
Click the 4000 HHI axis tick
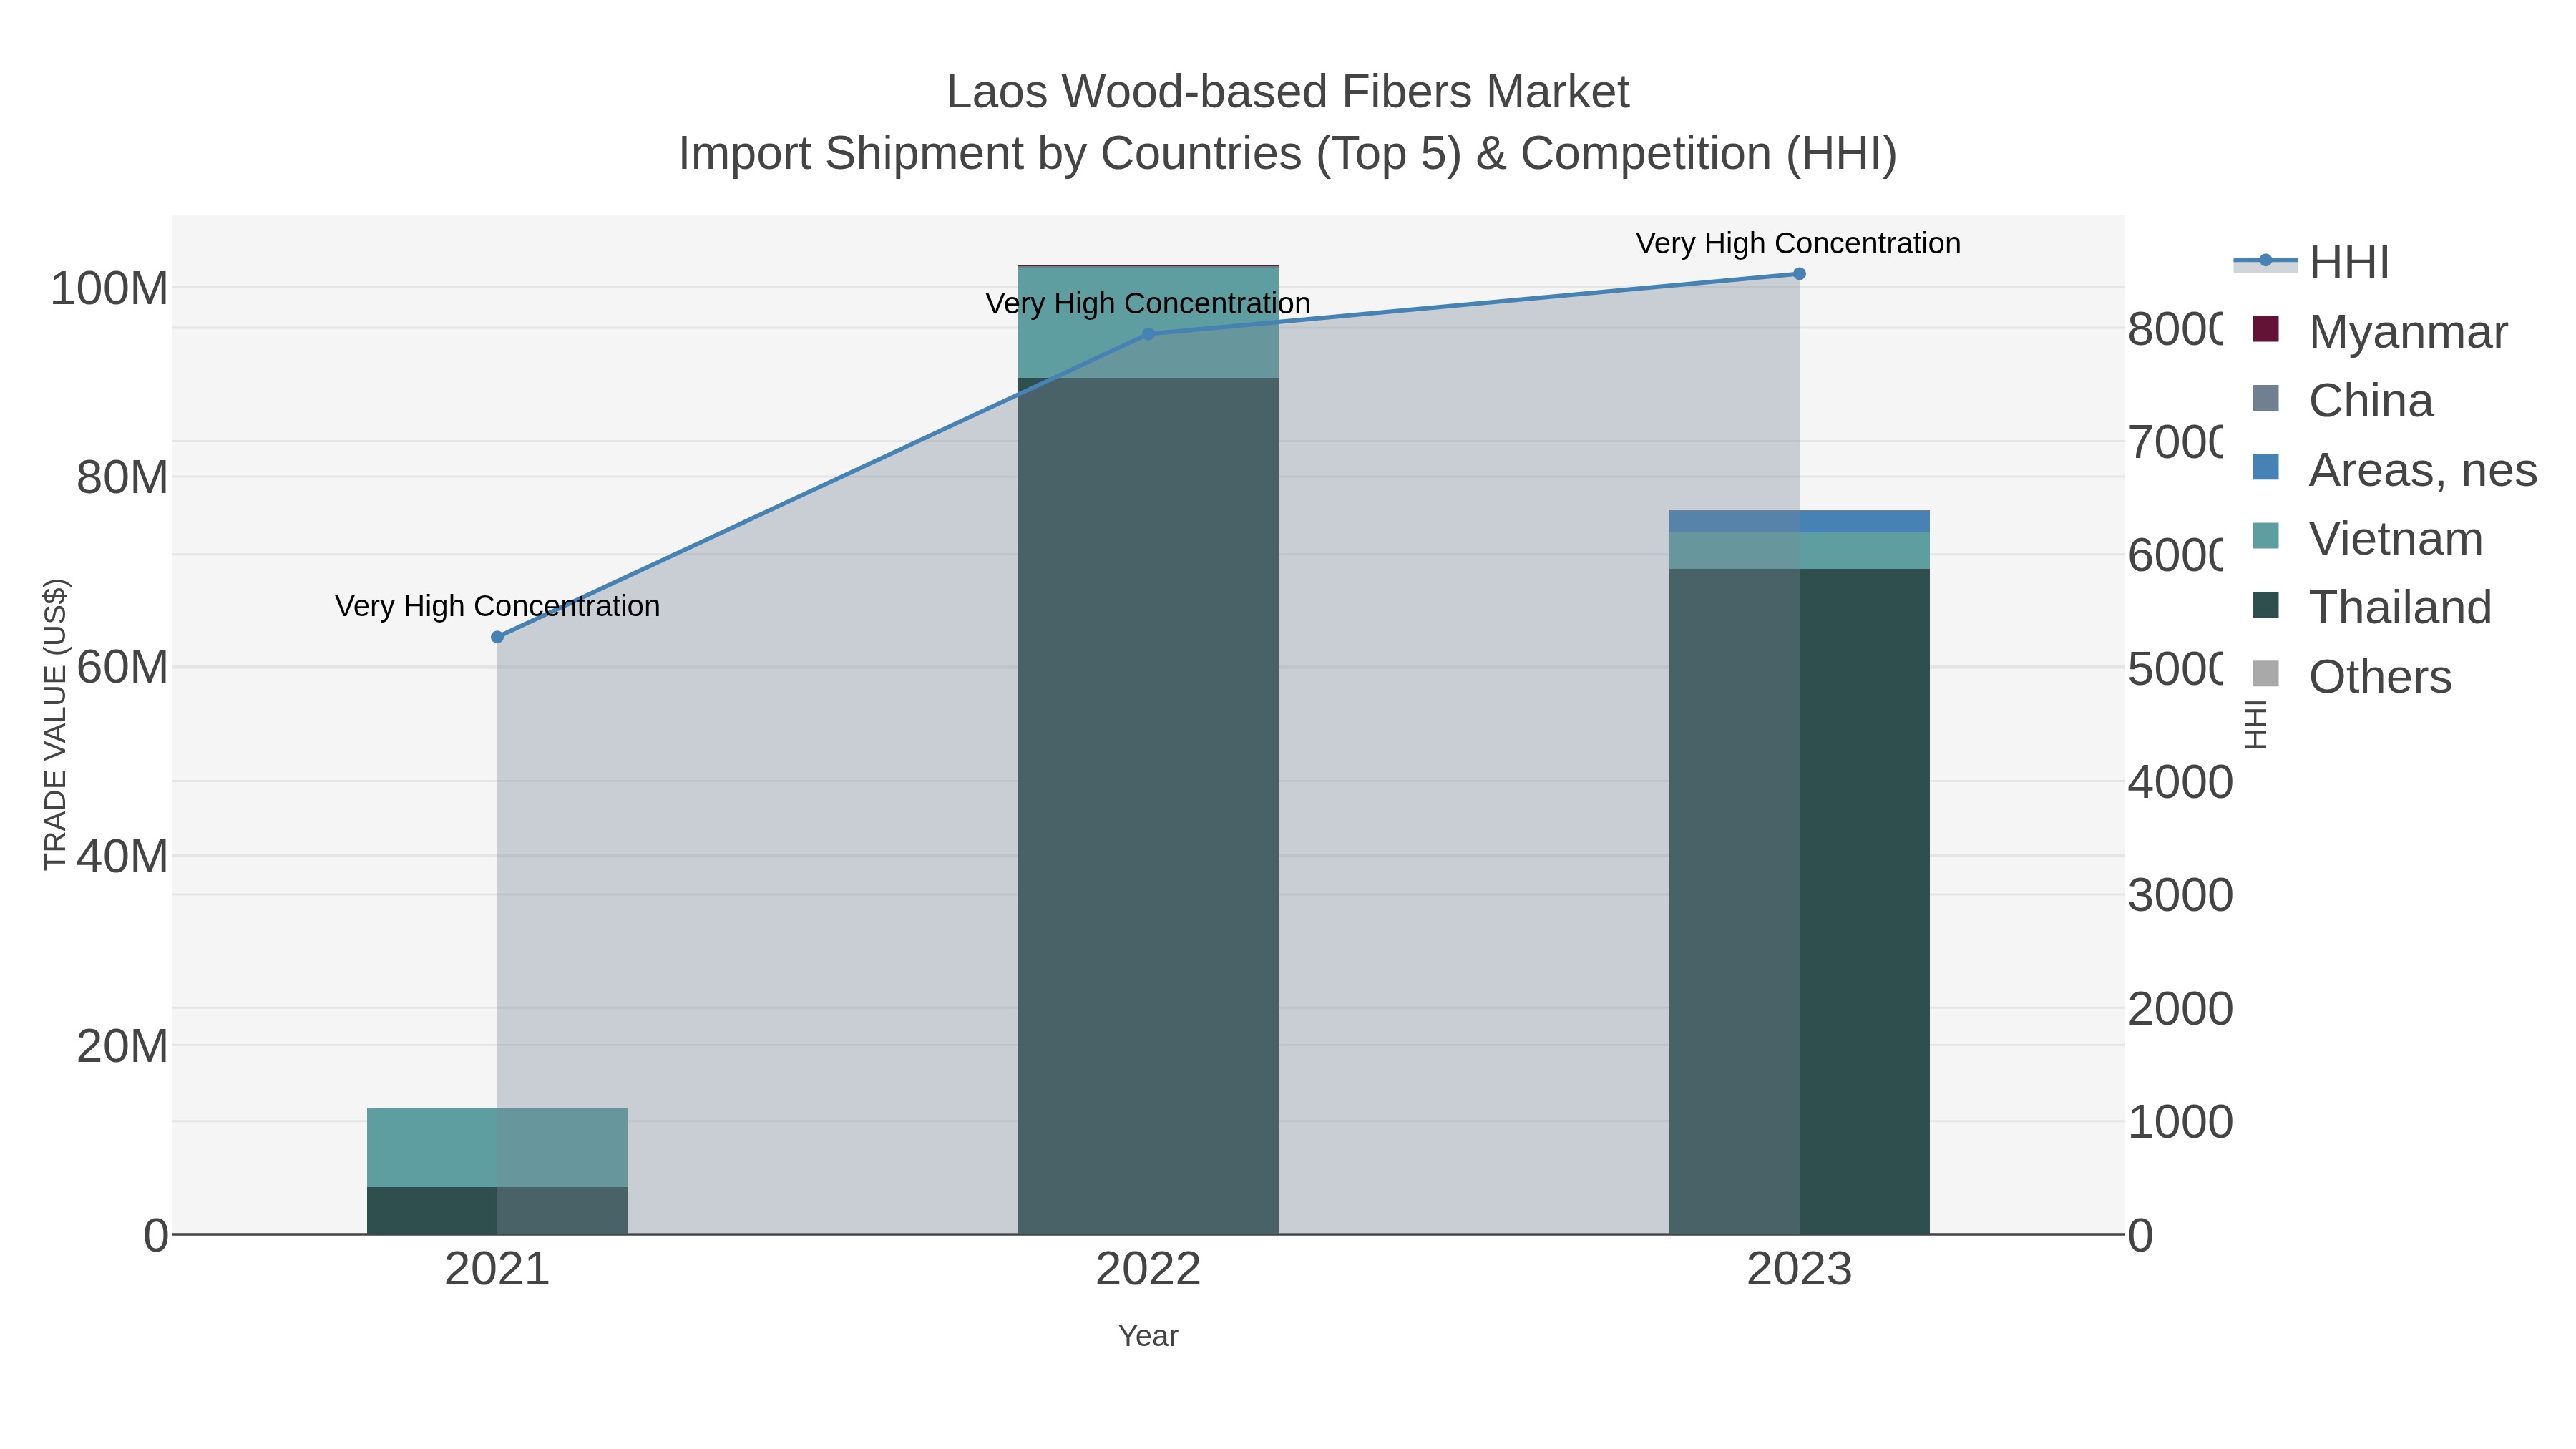pos(2180,782)
